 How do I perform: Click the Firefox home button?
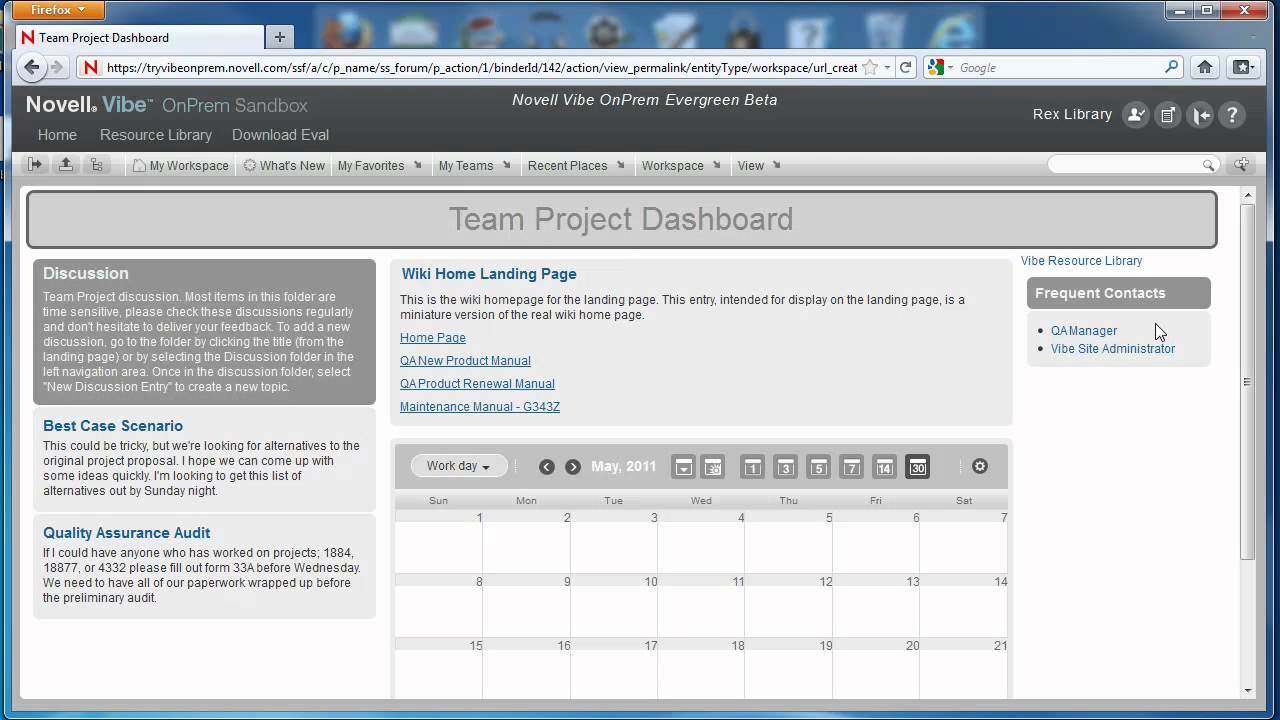1205,67
